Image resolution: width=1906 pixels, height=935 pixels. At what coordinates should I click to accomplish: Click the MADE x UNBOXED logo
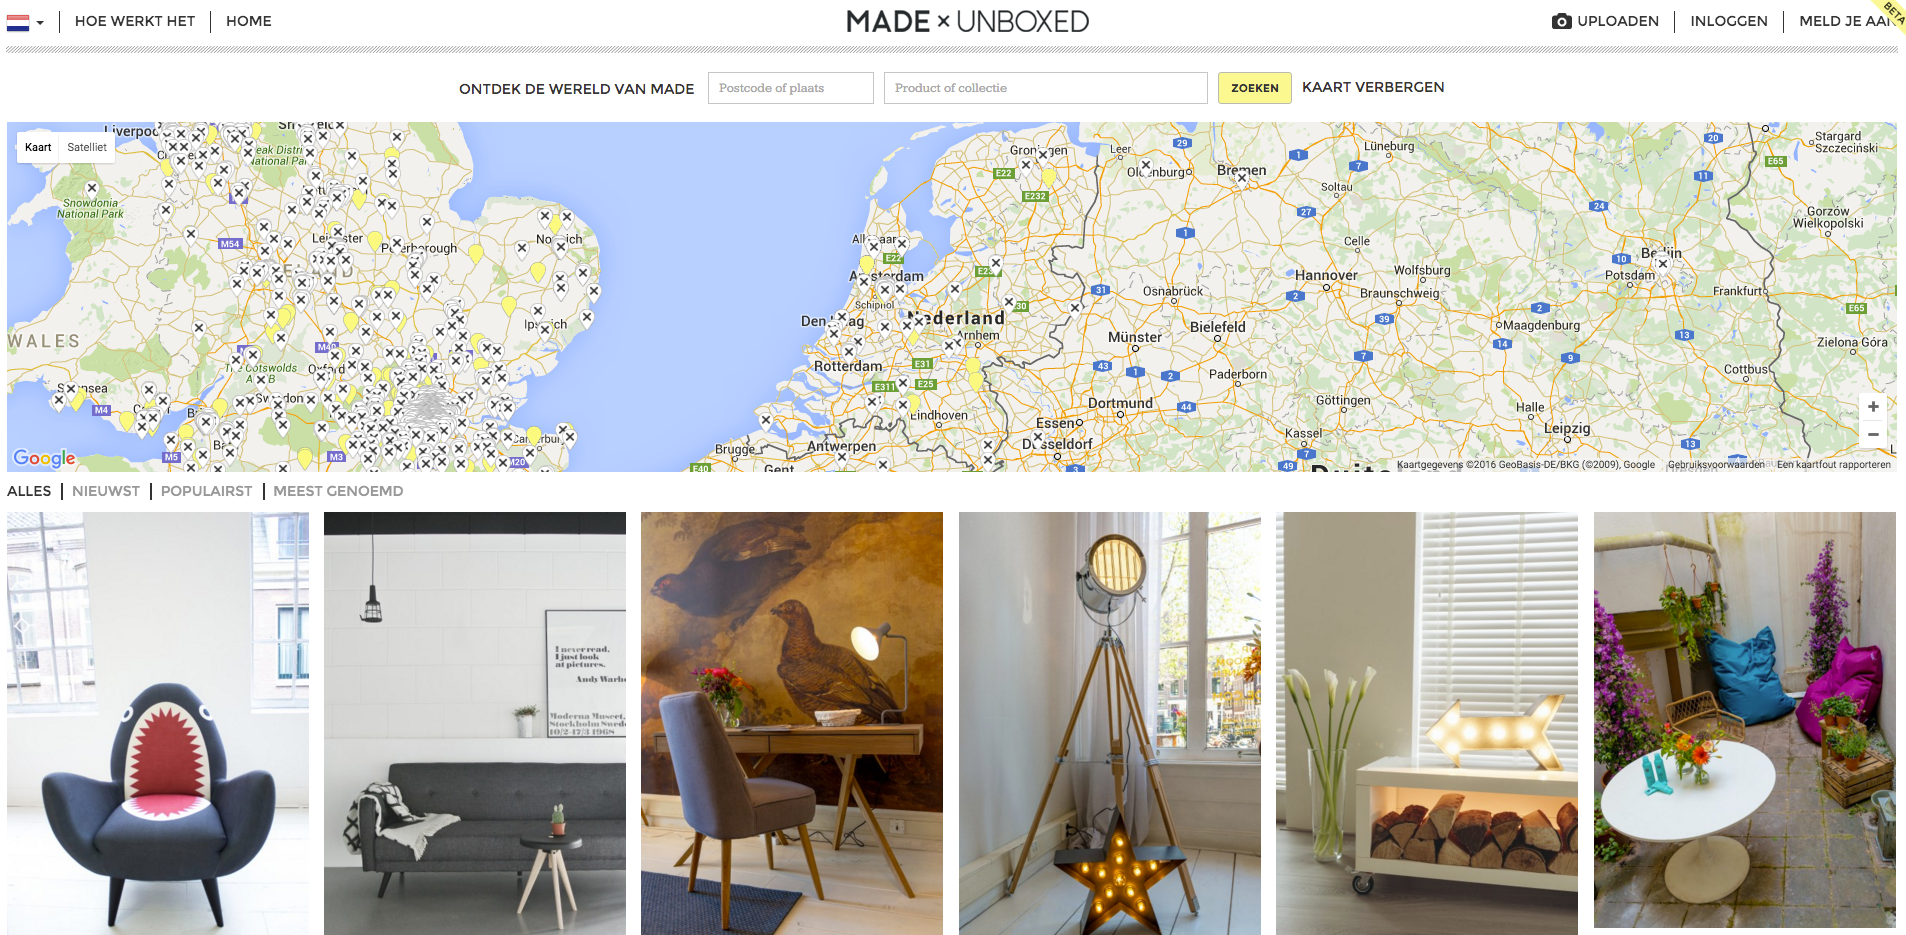pyautogui.click(x=967, y=21)
